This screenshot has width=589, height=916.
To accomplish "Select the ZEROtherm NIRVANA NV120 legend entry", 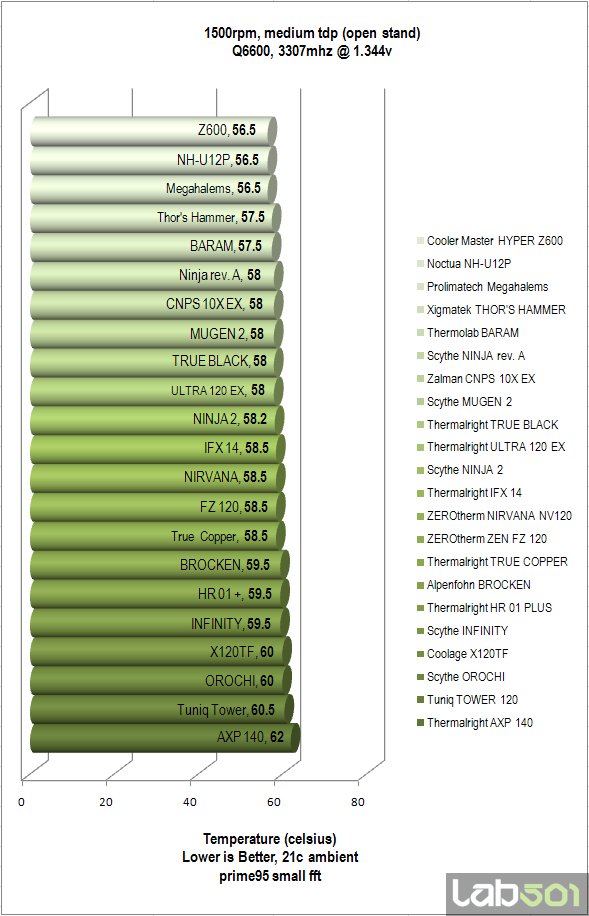I will pos(494,516).
